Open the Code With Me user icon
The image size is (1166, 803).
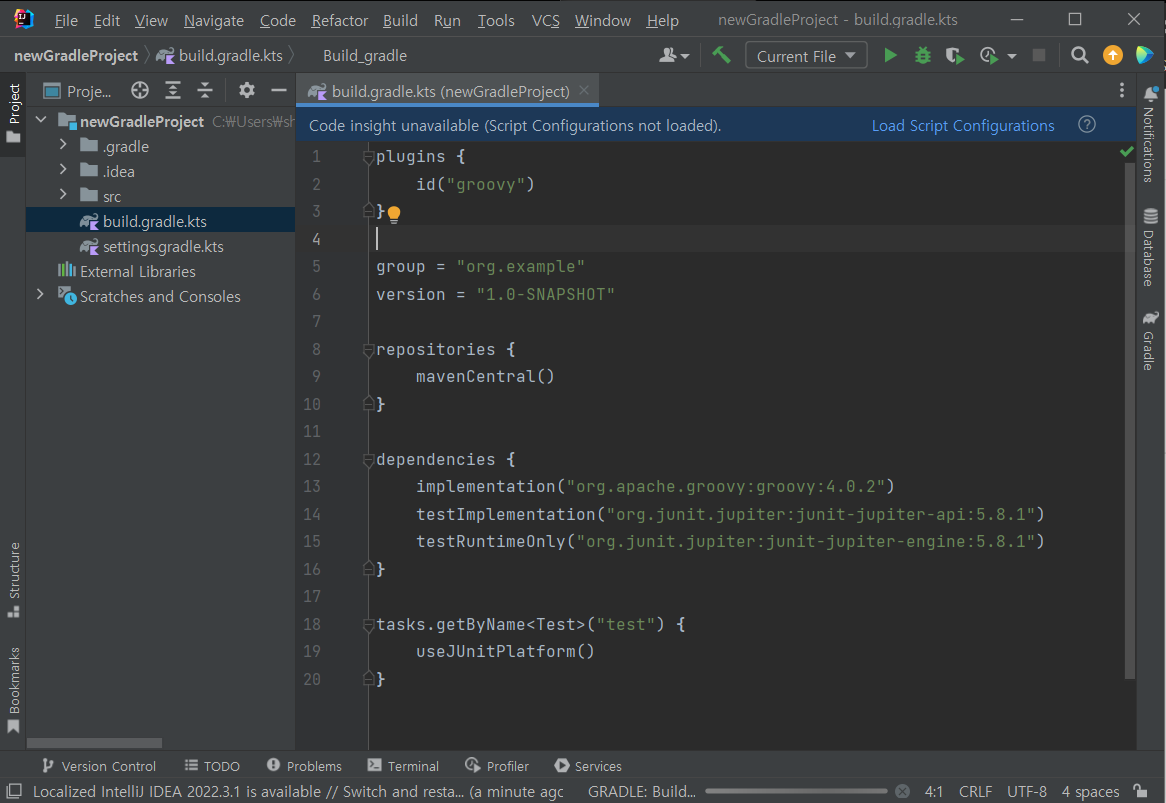[x=674, y=55]
